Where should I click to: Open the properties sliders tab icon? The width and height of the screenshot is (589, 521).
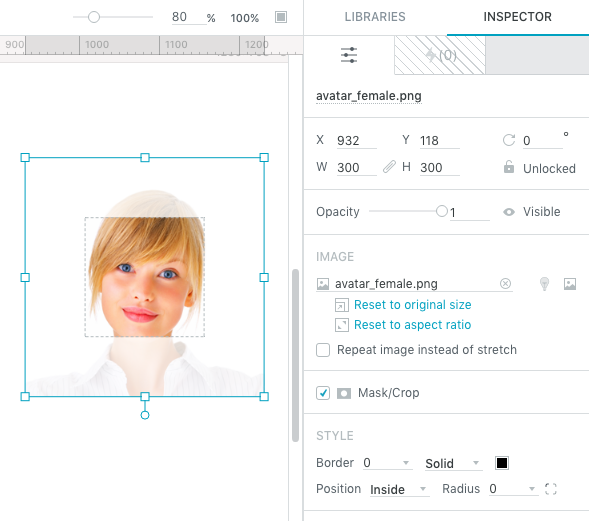point(349,55)
